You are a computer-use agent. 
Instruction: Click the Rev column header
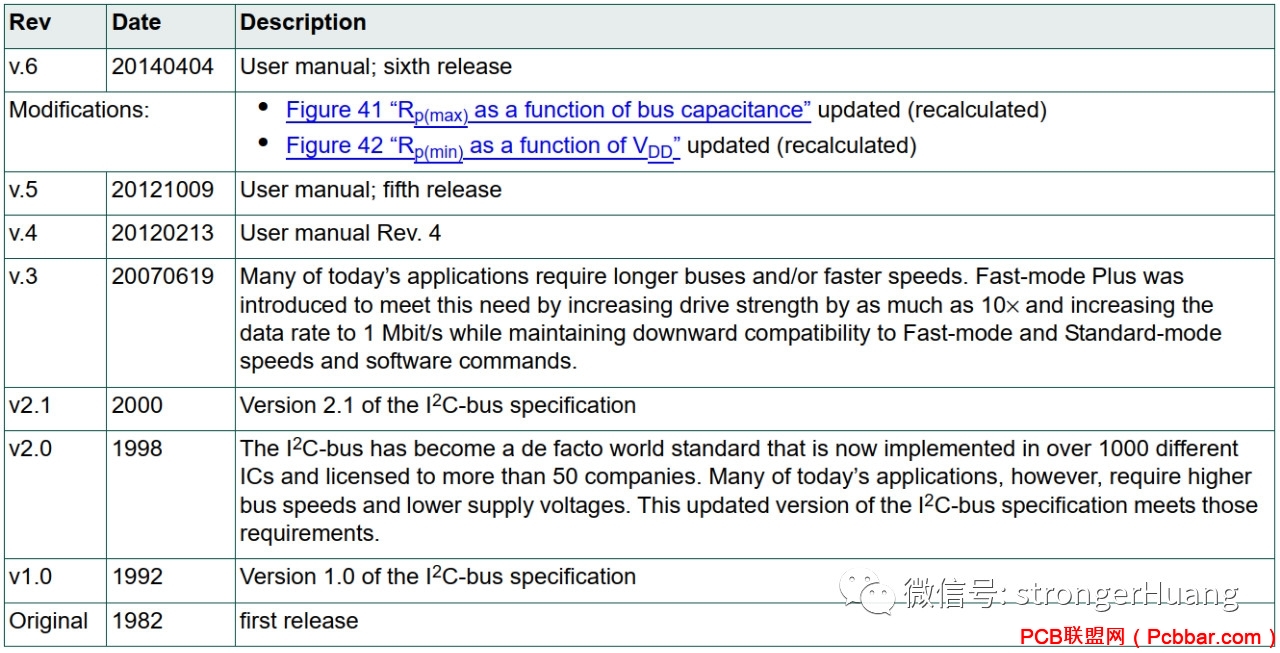(x=55, y=22)
